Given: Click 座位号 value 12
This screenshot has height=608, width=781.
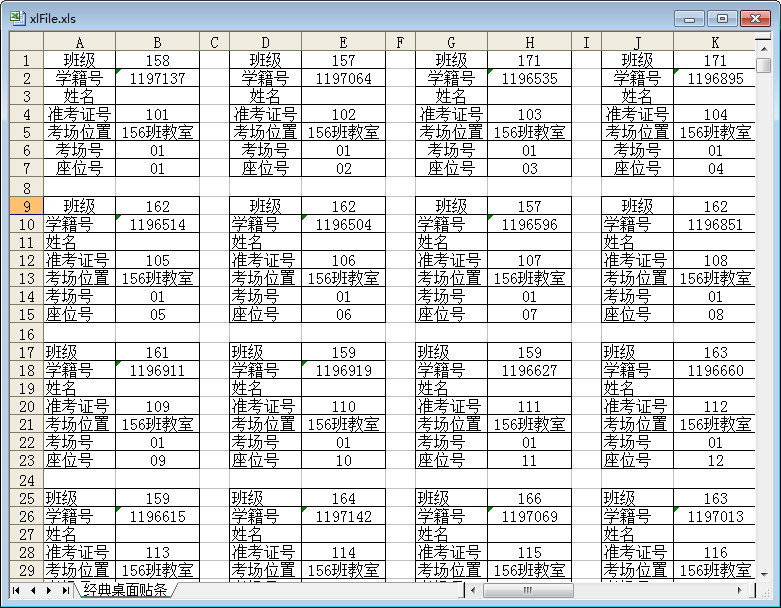Looking at the screenshot, I should pyautogui.click(x=715, y=461).
